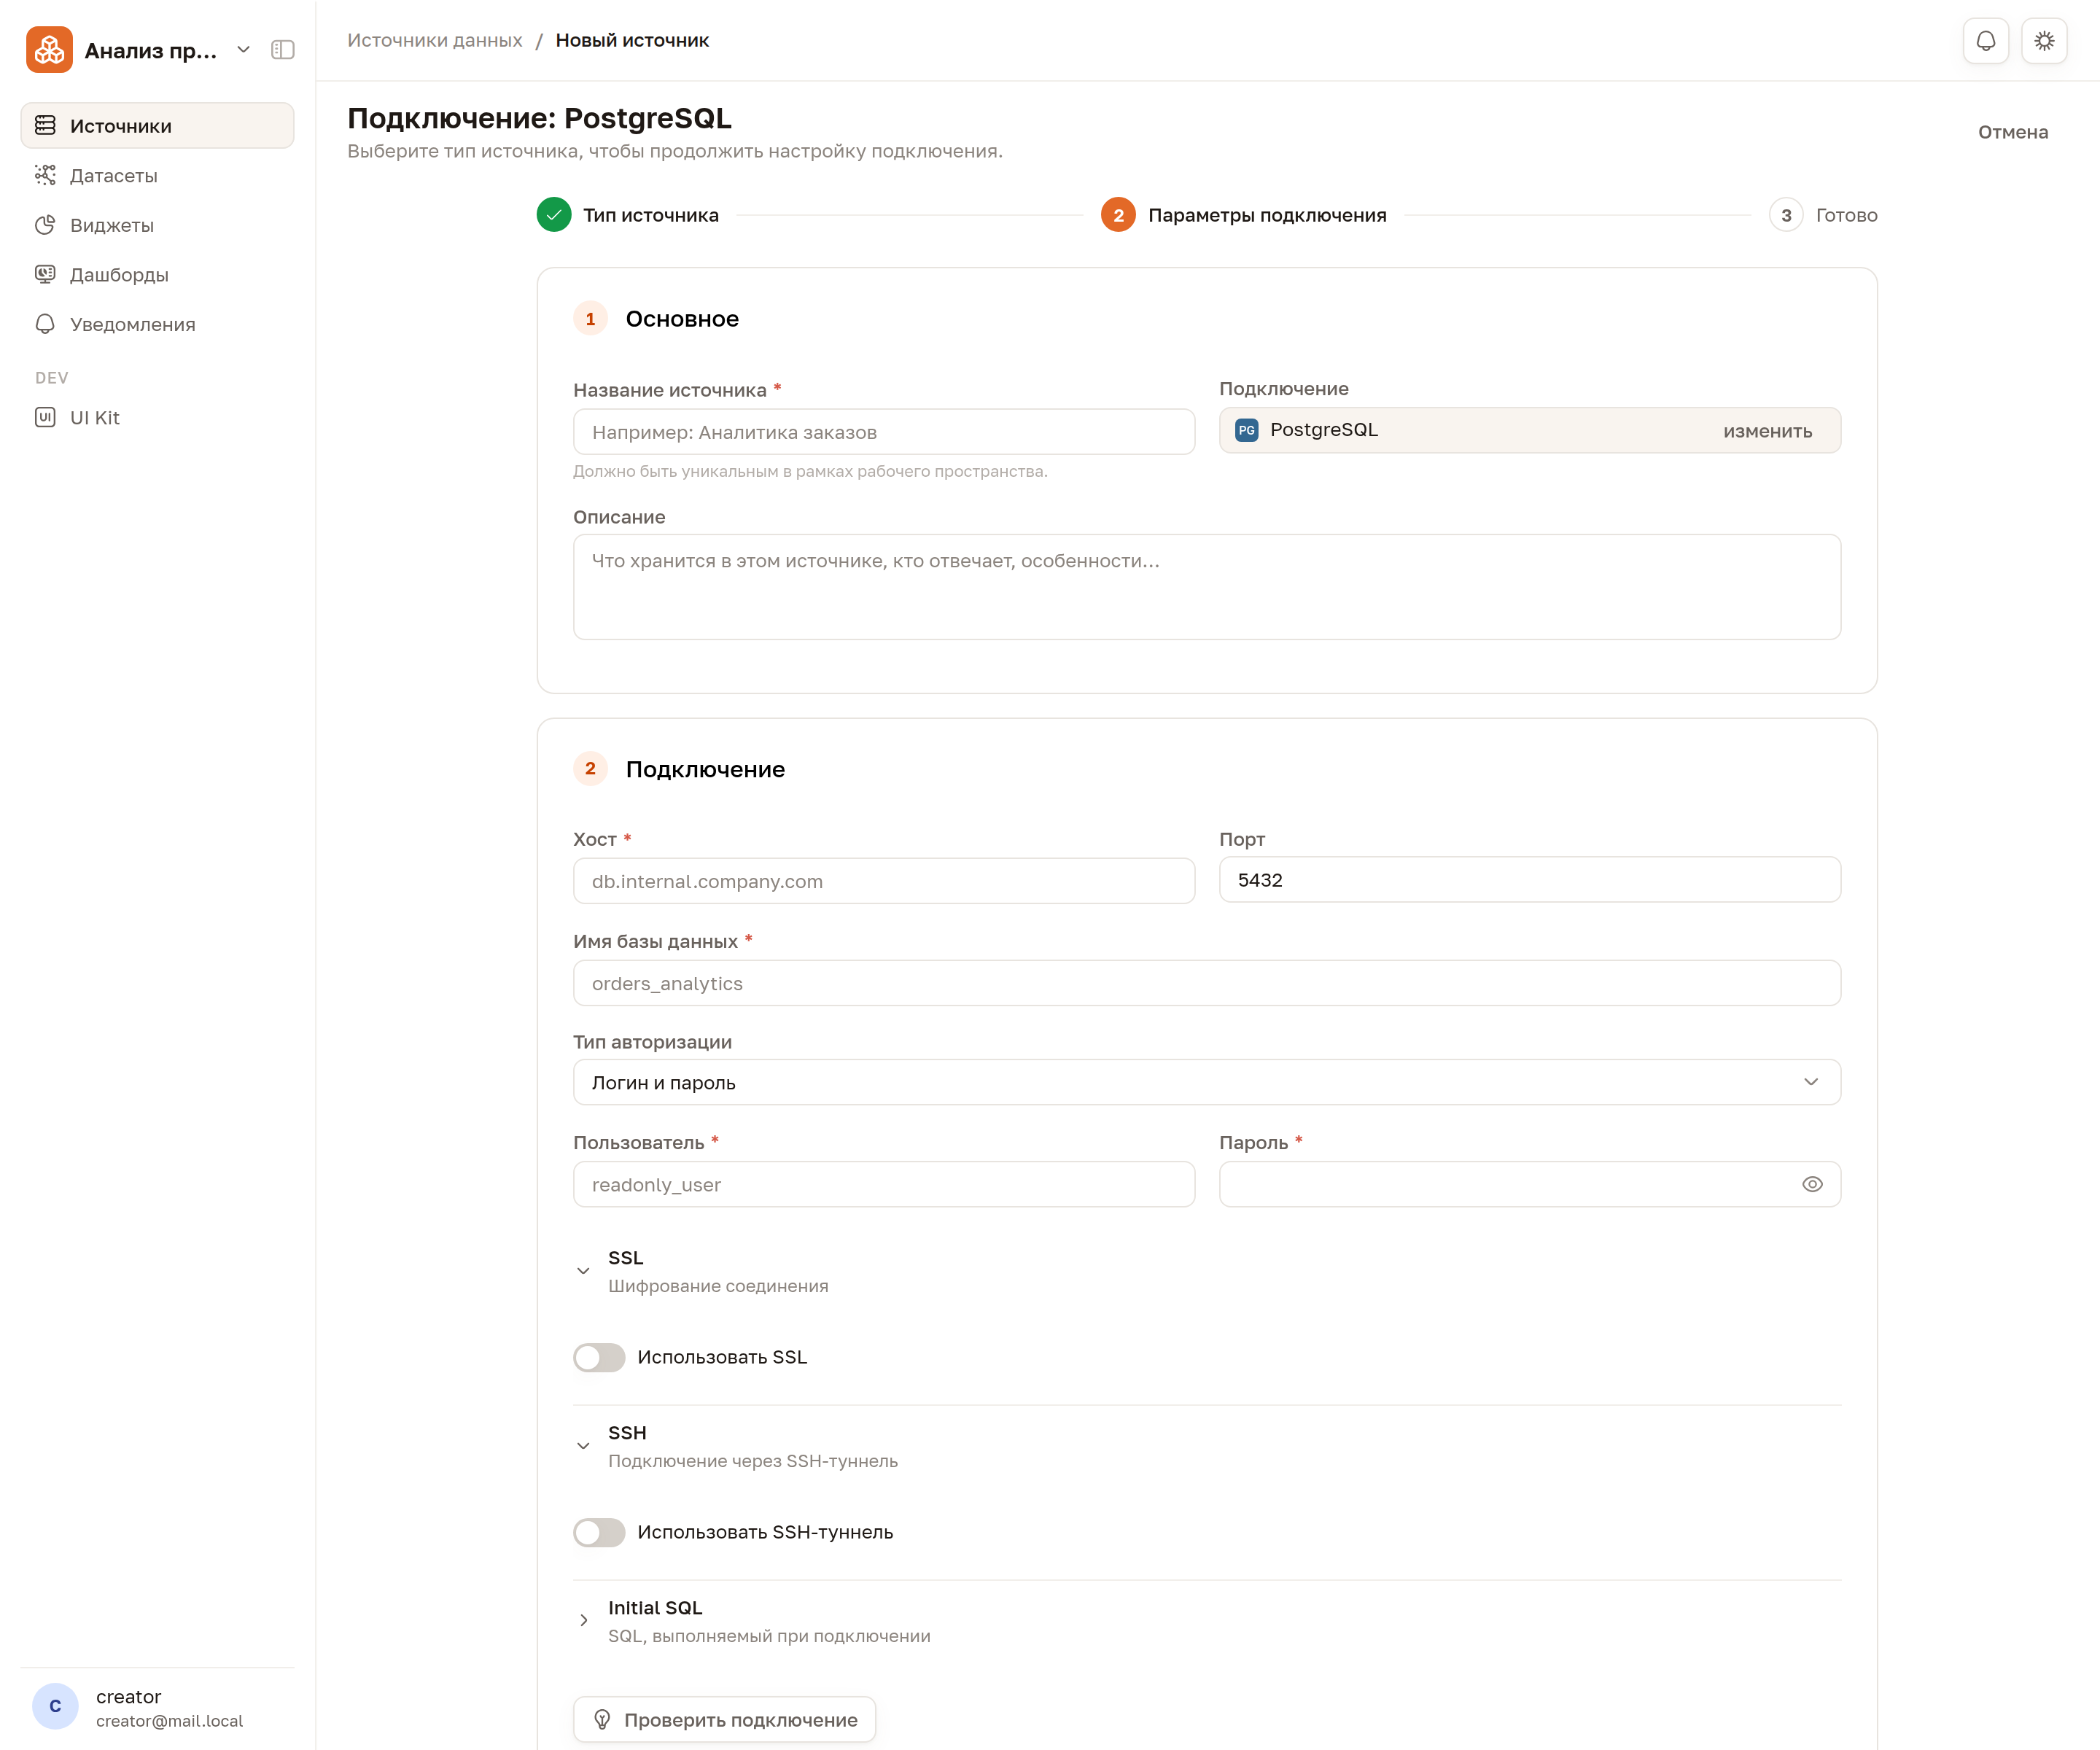The image size is (2100, 1750).
Task: Click the Виджеты pie chart icon
Action: [45, 225]
